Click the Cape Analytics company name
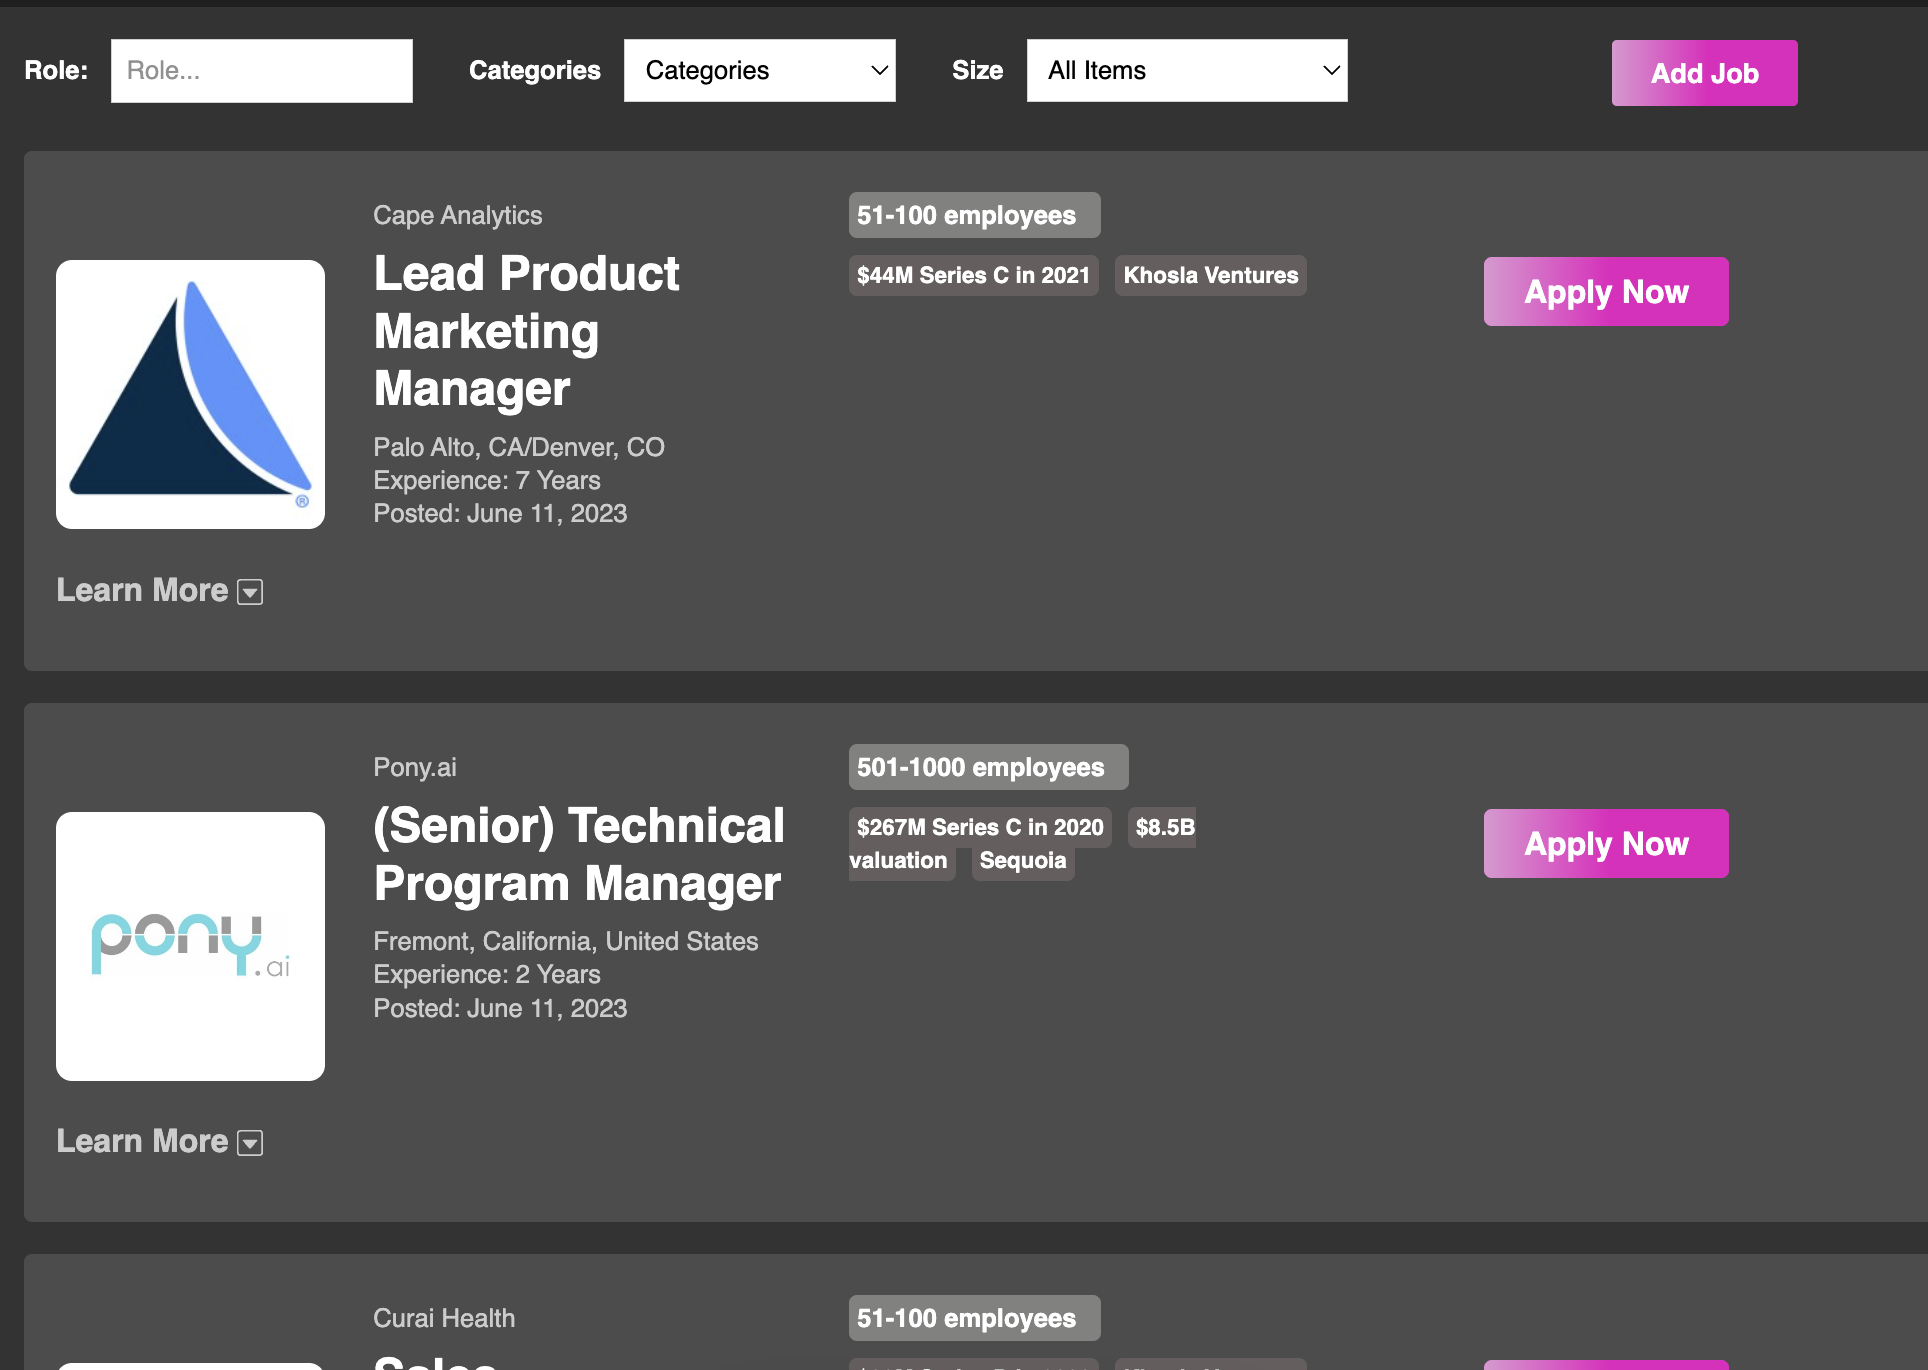 coord(457,215)
